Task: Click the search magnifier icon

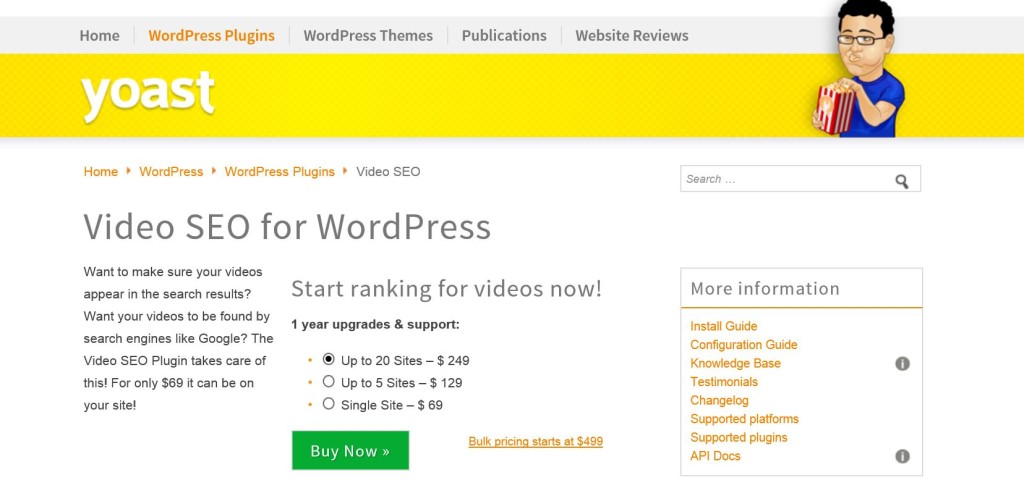Action: [x=901, y=182]
